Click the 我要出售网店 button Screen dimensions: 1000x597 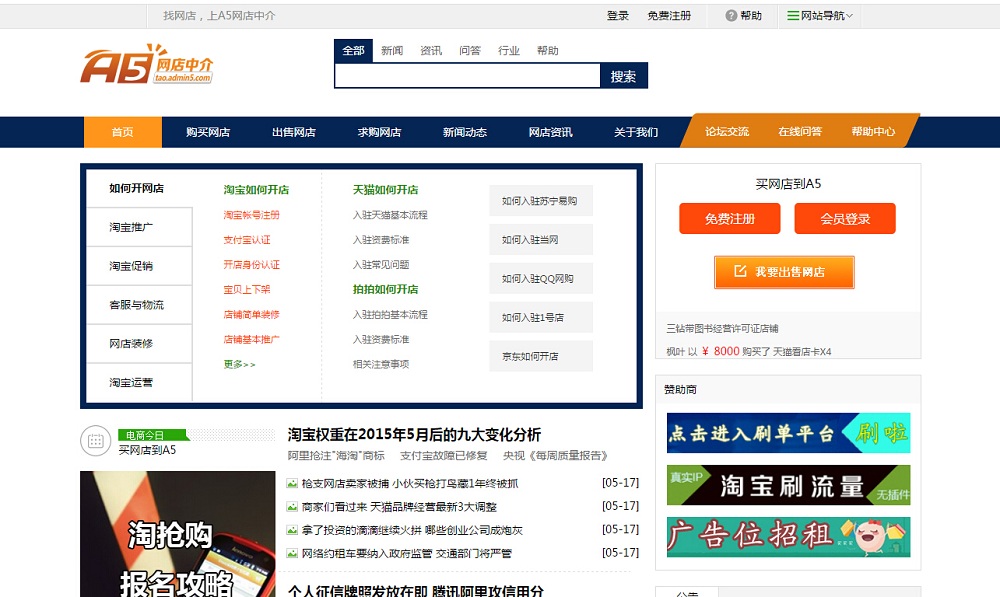pos(784,272)
